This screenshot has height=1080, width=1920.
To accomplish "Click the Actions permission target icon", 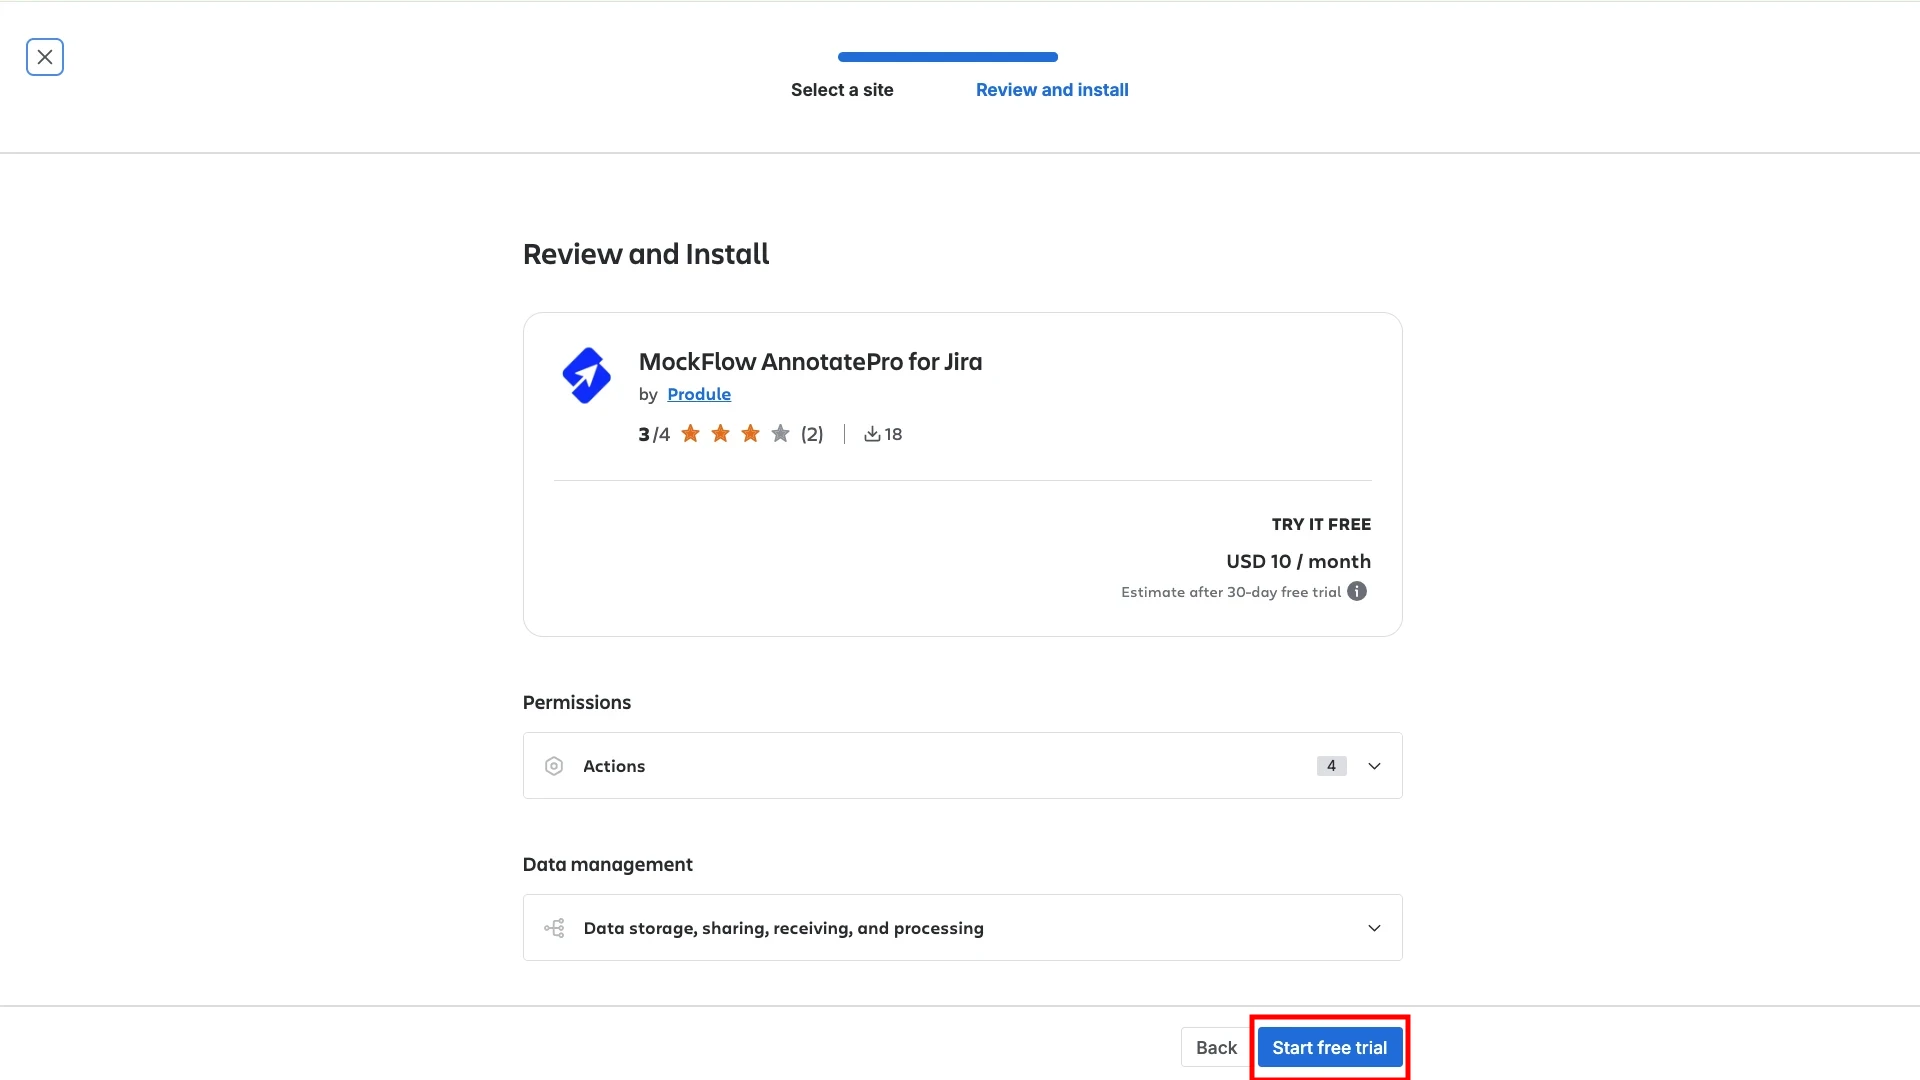I will (x=554, y=765).
